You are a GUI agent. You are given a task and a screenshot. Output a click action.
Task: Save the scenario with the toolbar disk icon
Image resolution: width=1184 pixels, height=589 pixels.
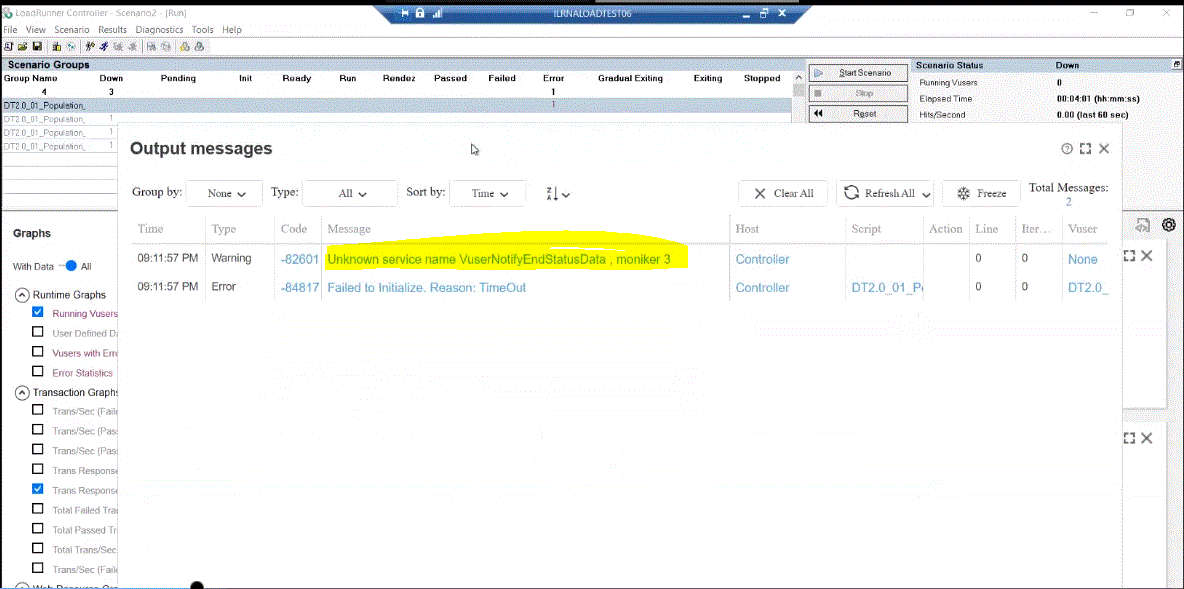tap(38, 46)
